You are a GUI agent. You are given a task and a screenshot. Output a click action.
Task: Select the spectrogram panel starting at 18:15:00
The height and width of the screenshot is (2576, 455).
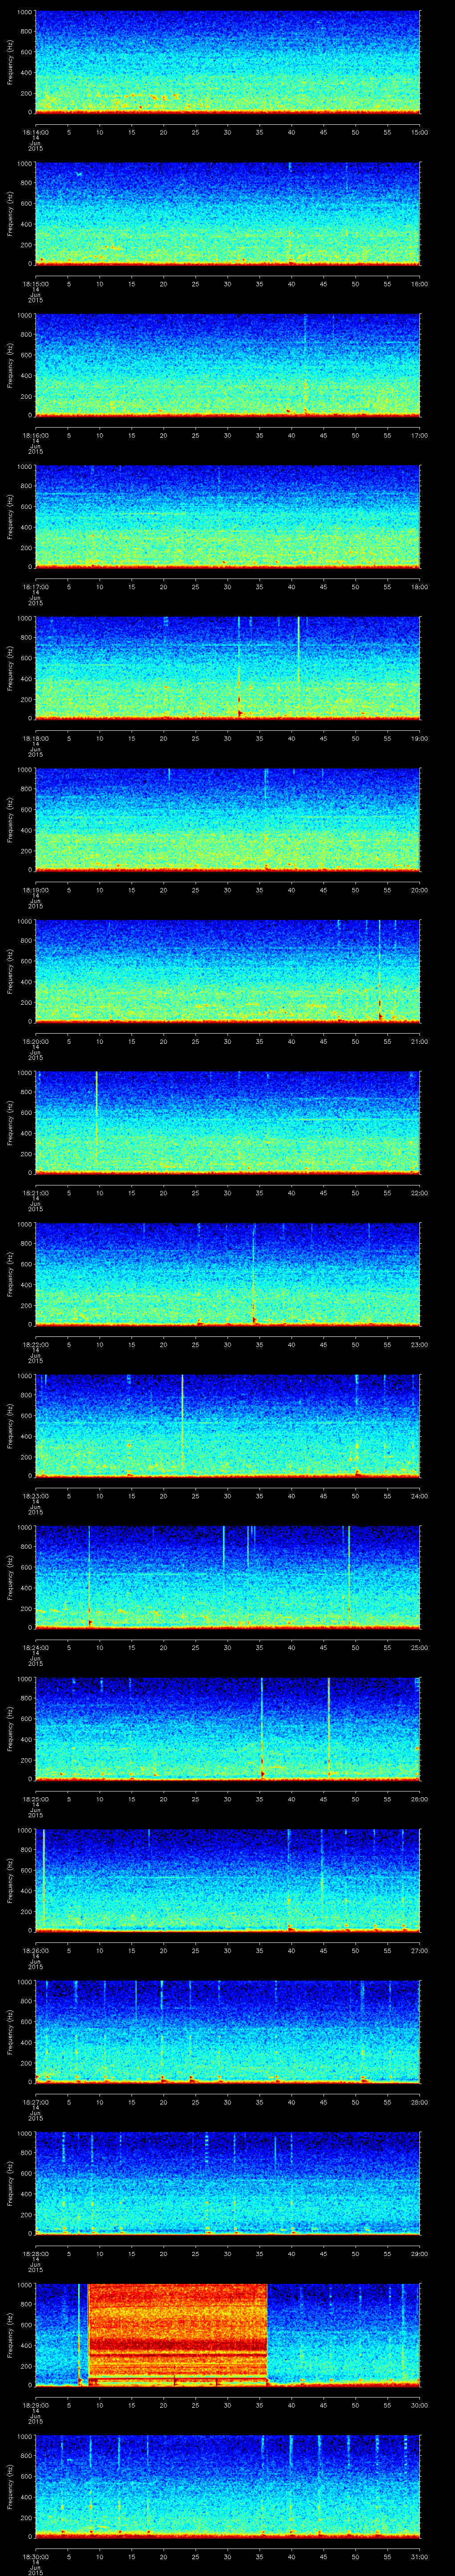tap(228, 213)
